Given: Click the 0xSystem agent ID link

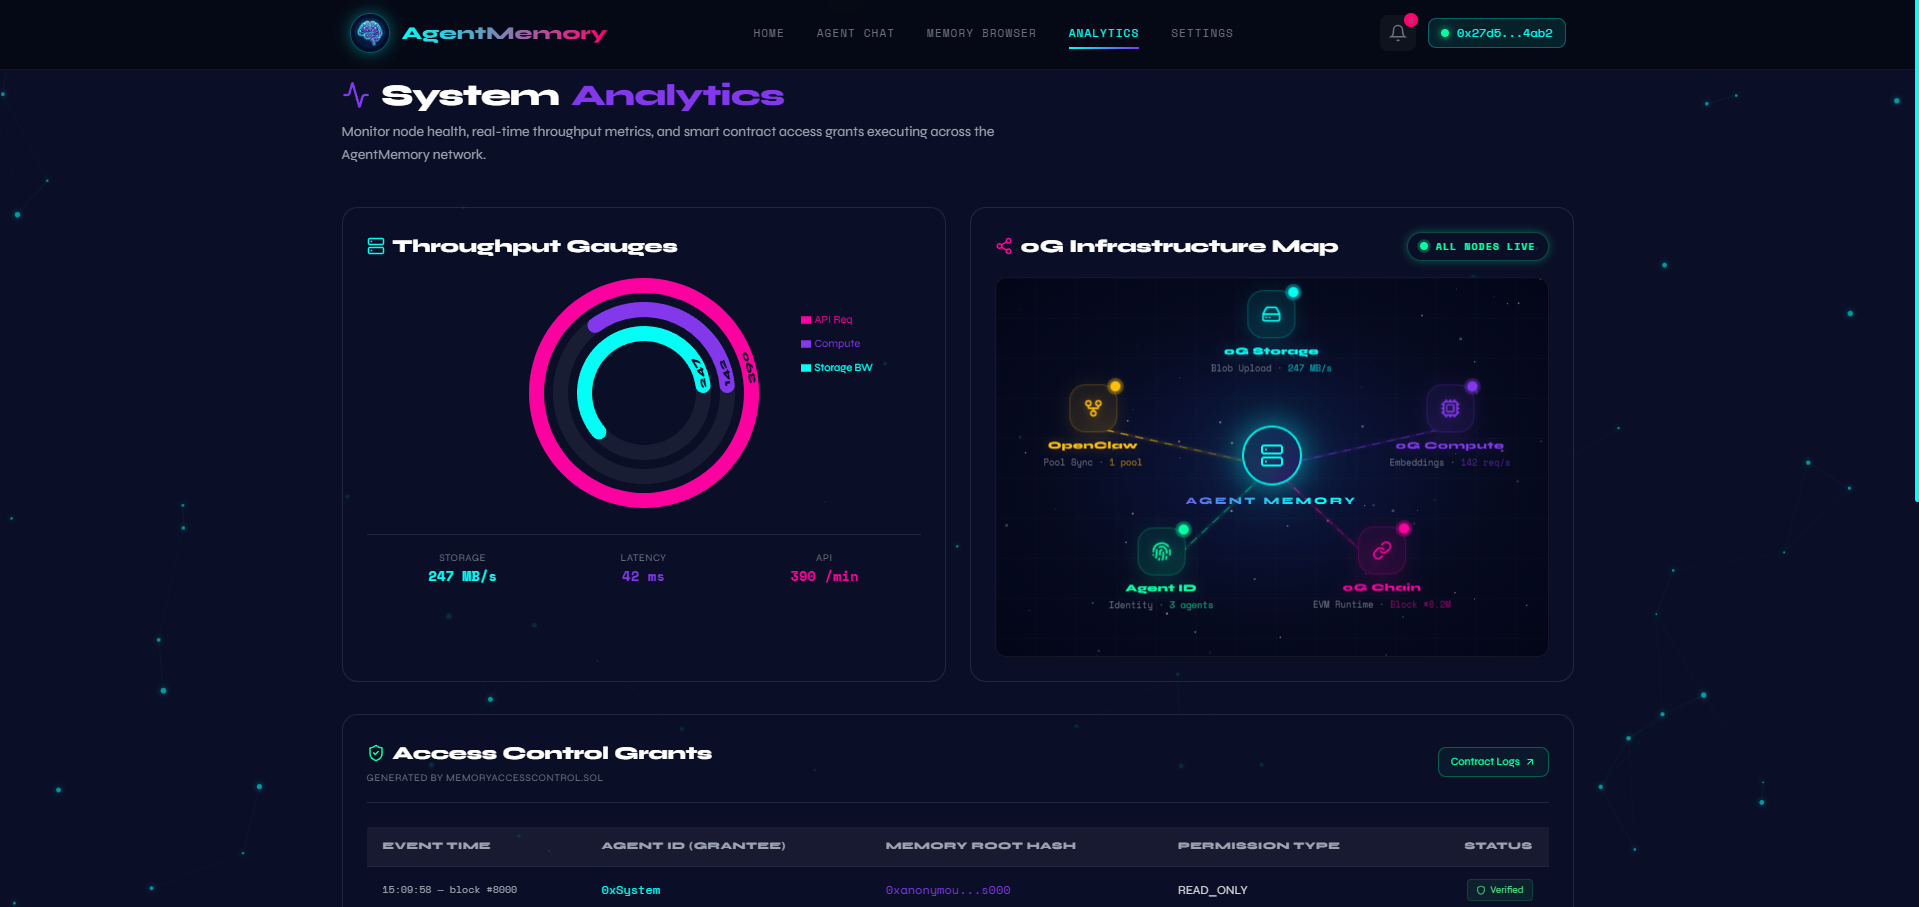Looking at the screenshot, I should pos(631,890).
